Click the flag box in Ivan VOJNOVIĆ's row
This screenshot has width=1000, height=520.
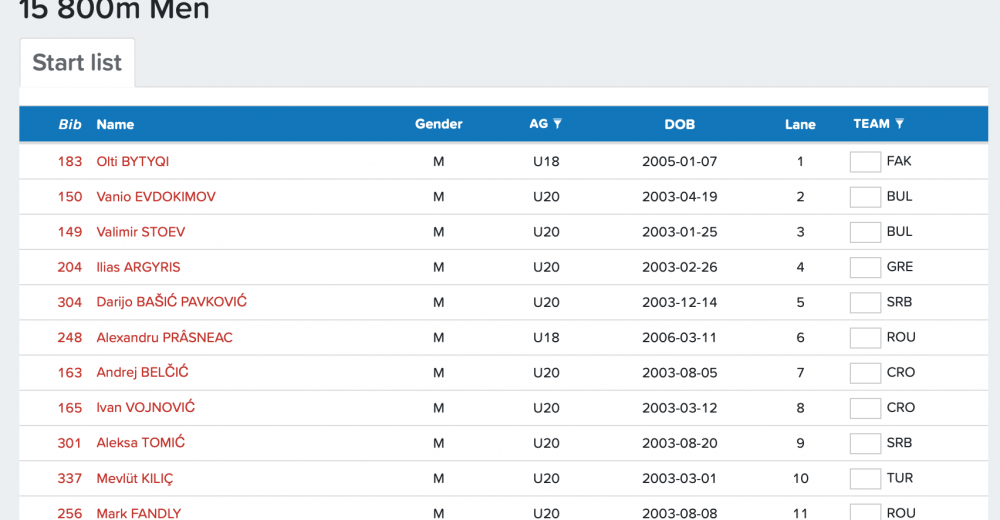(x=864, y=408)
